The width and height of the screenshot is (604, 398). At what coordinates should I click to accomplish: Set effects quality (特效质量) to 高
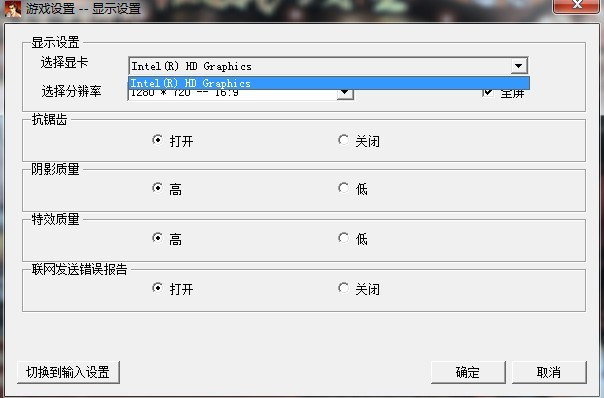[x=157, y=238]
